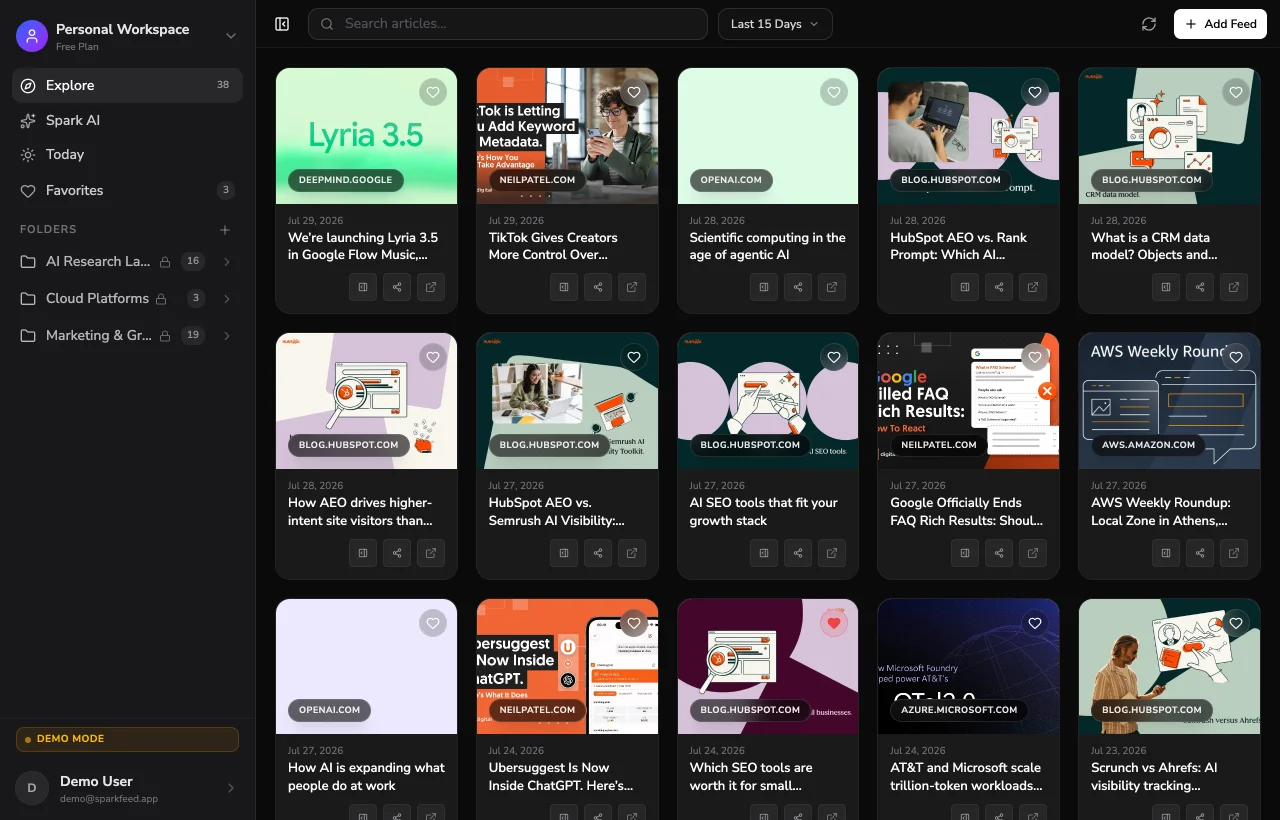
Task: Open TikTok Gives Creators article externally
Action: (x=632, y=287)
